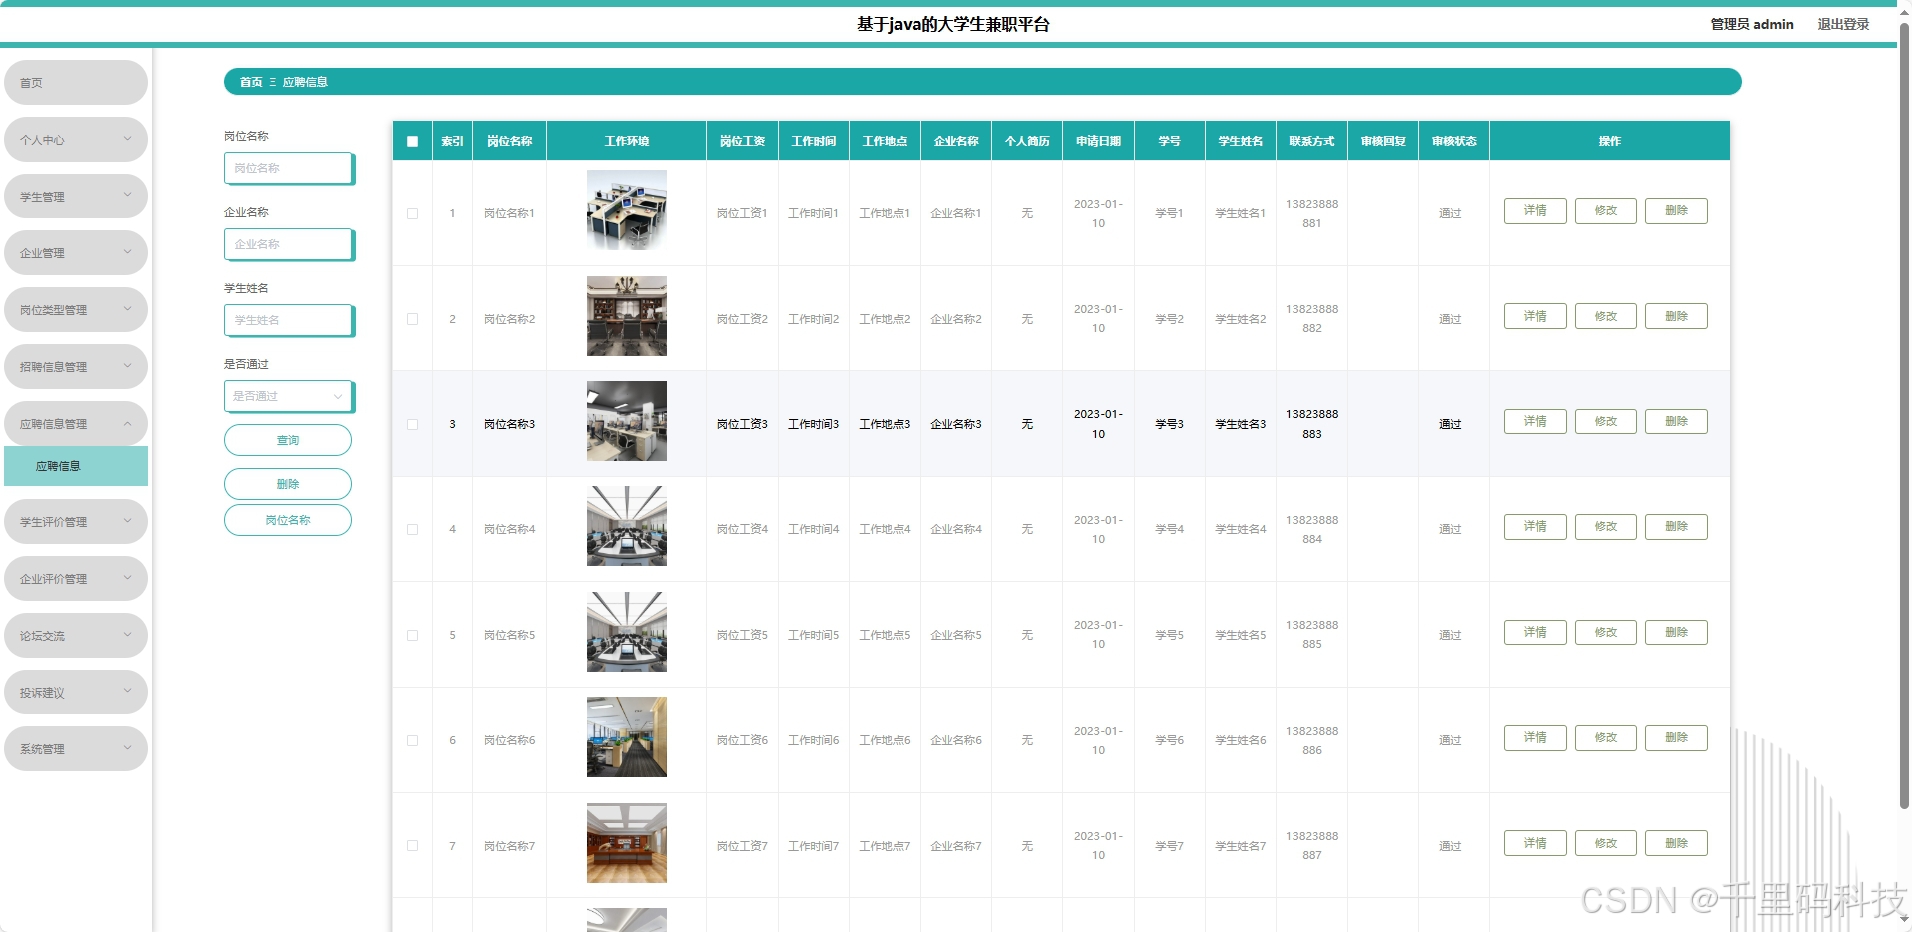The image size is (1912, 932).
Task: Open work environment thumbnail for 岗位名称5
Action: [627, 632]
